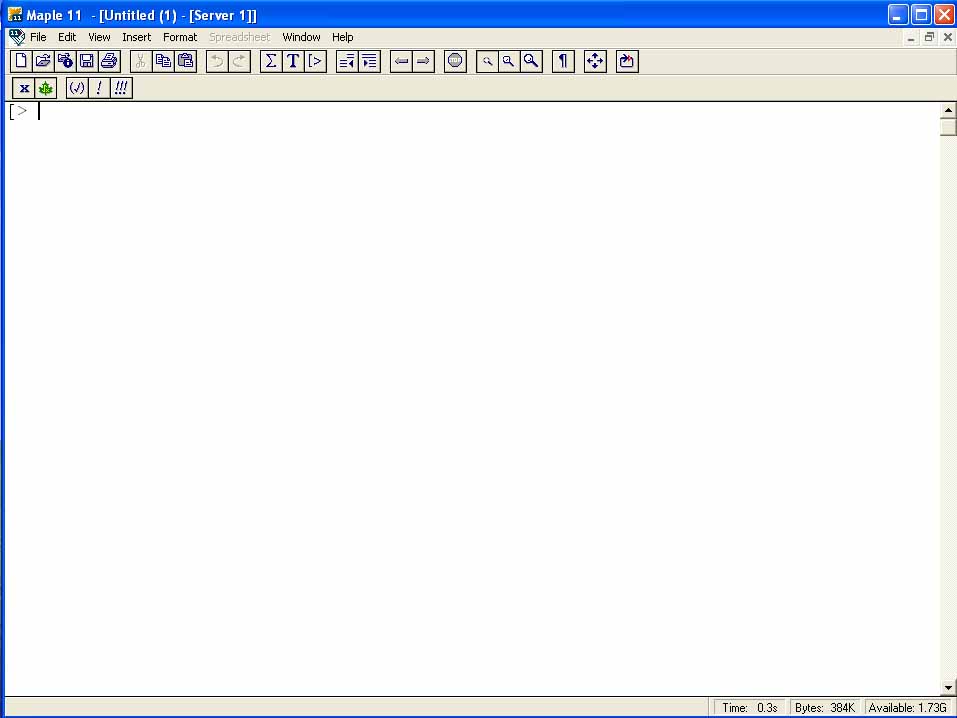Click the 'Bytes: 384K' status entry
This screenshot has height=718, width=957.
(x=825, y=708)
